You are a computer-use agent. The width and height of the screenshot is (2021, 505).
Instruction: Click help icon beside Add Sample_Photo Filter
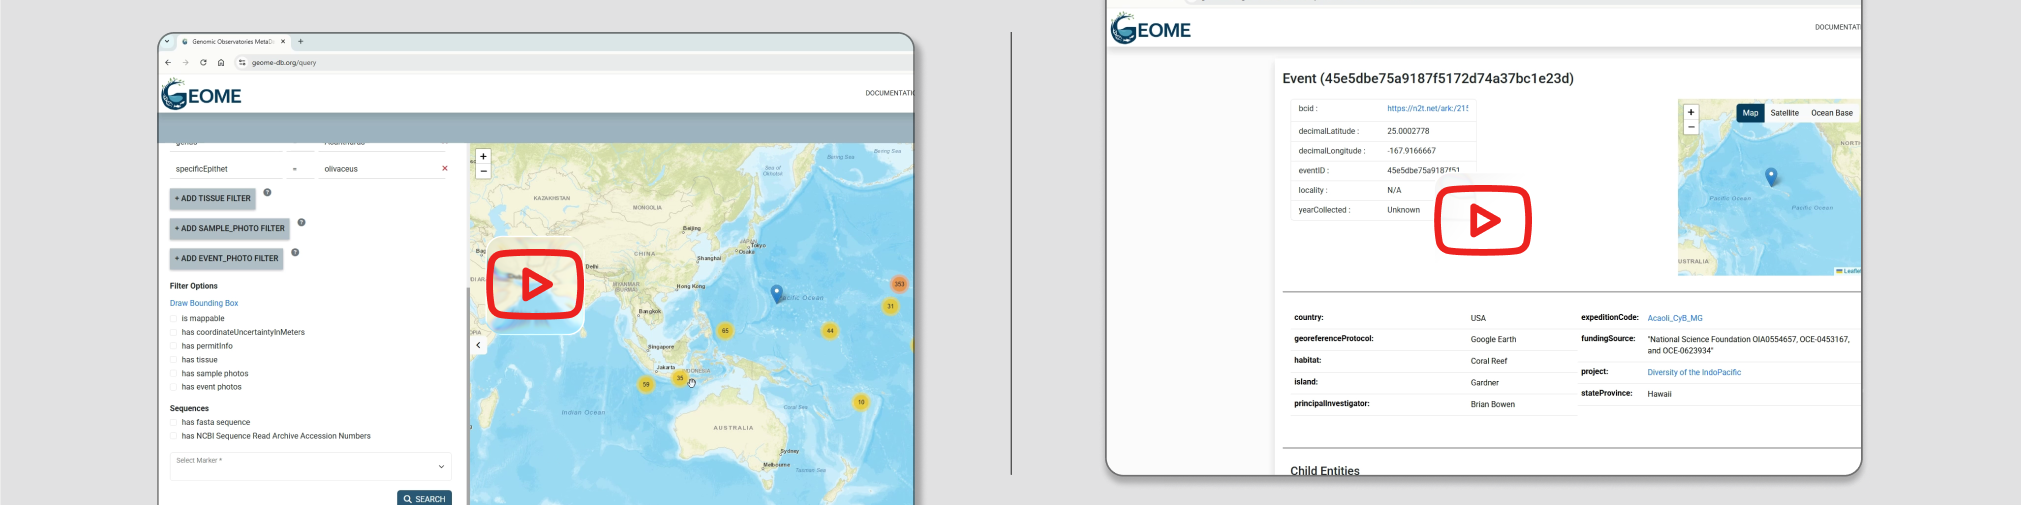click(301, 222)
